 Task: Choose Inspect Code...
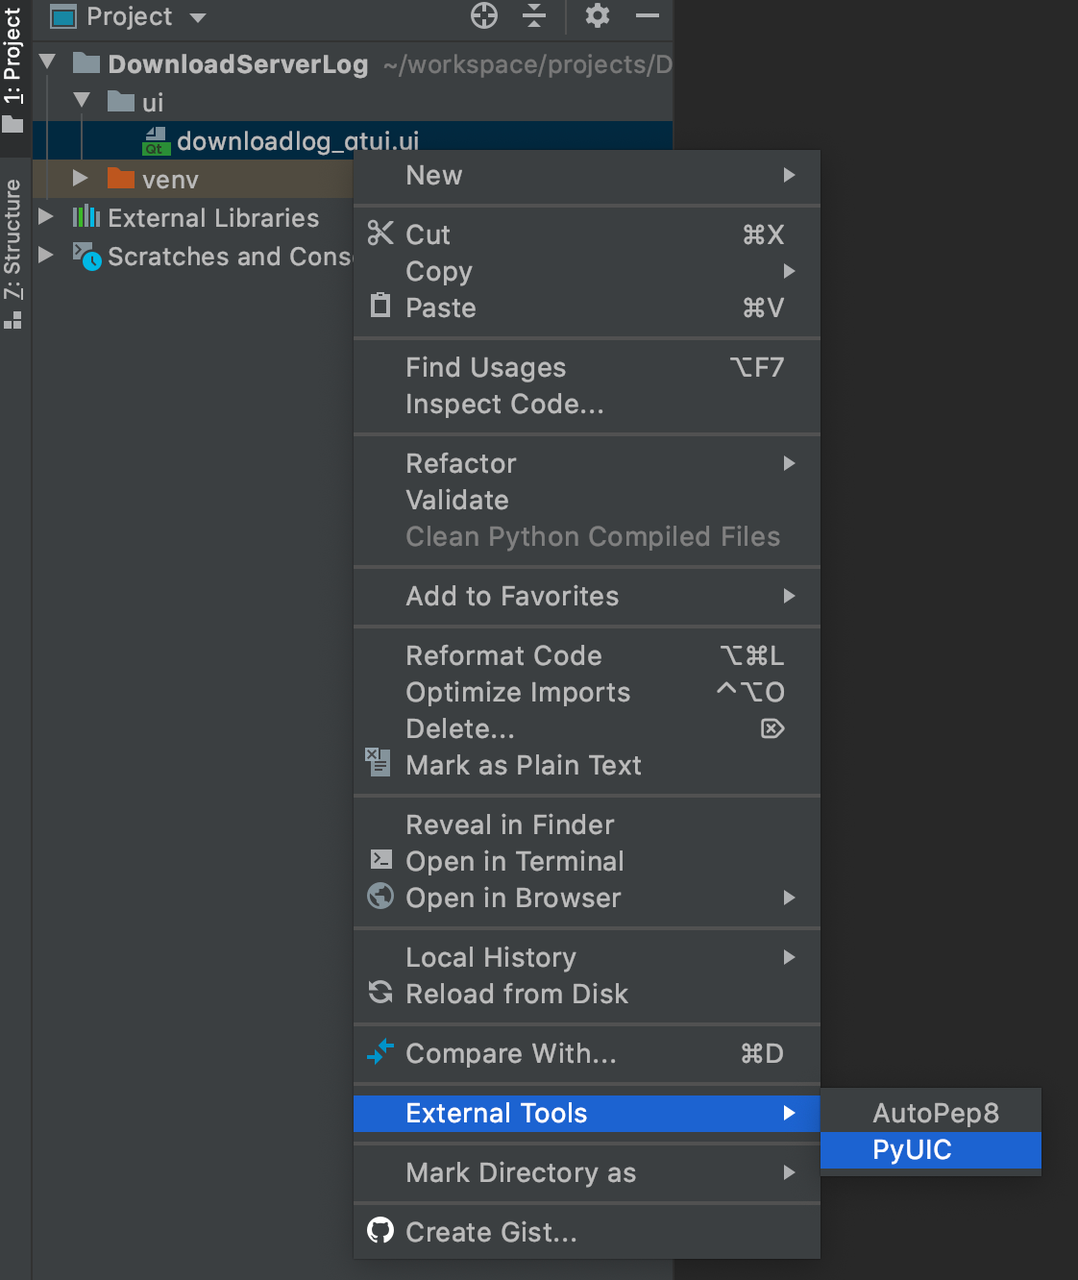pyautogui.click(x=587, y=404)
